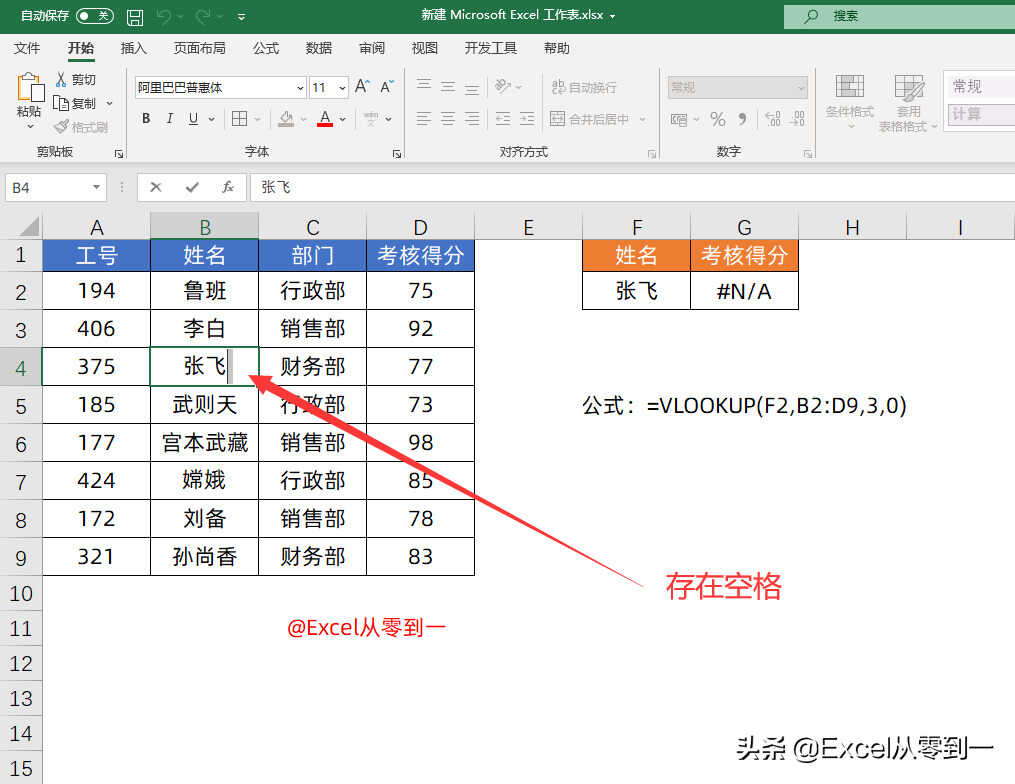Toggle the Underline formatting button
The image size is (1015, 784).
pos(191,119)
